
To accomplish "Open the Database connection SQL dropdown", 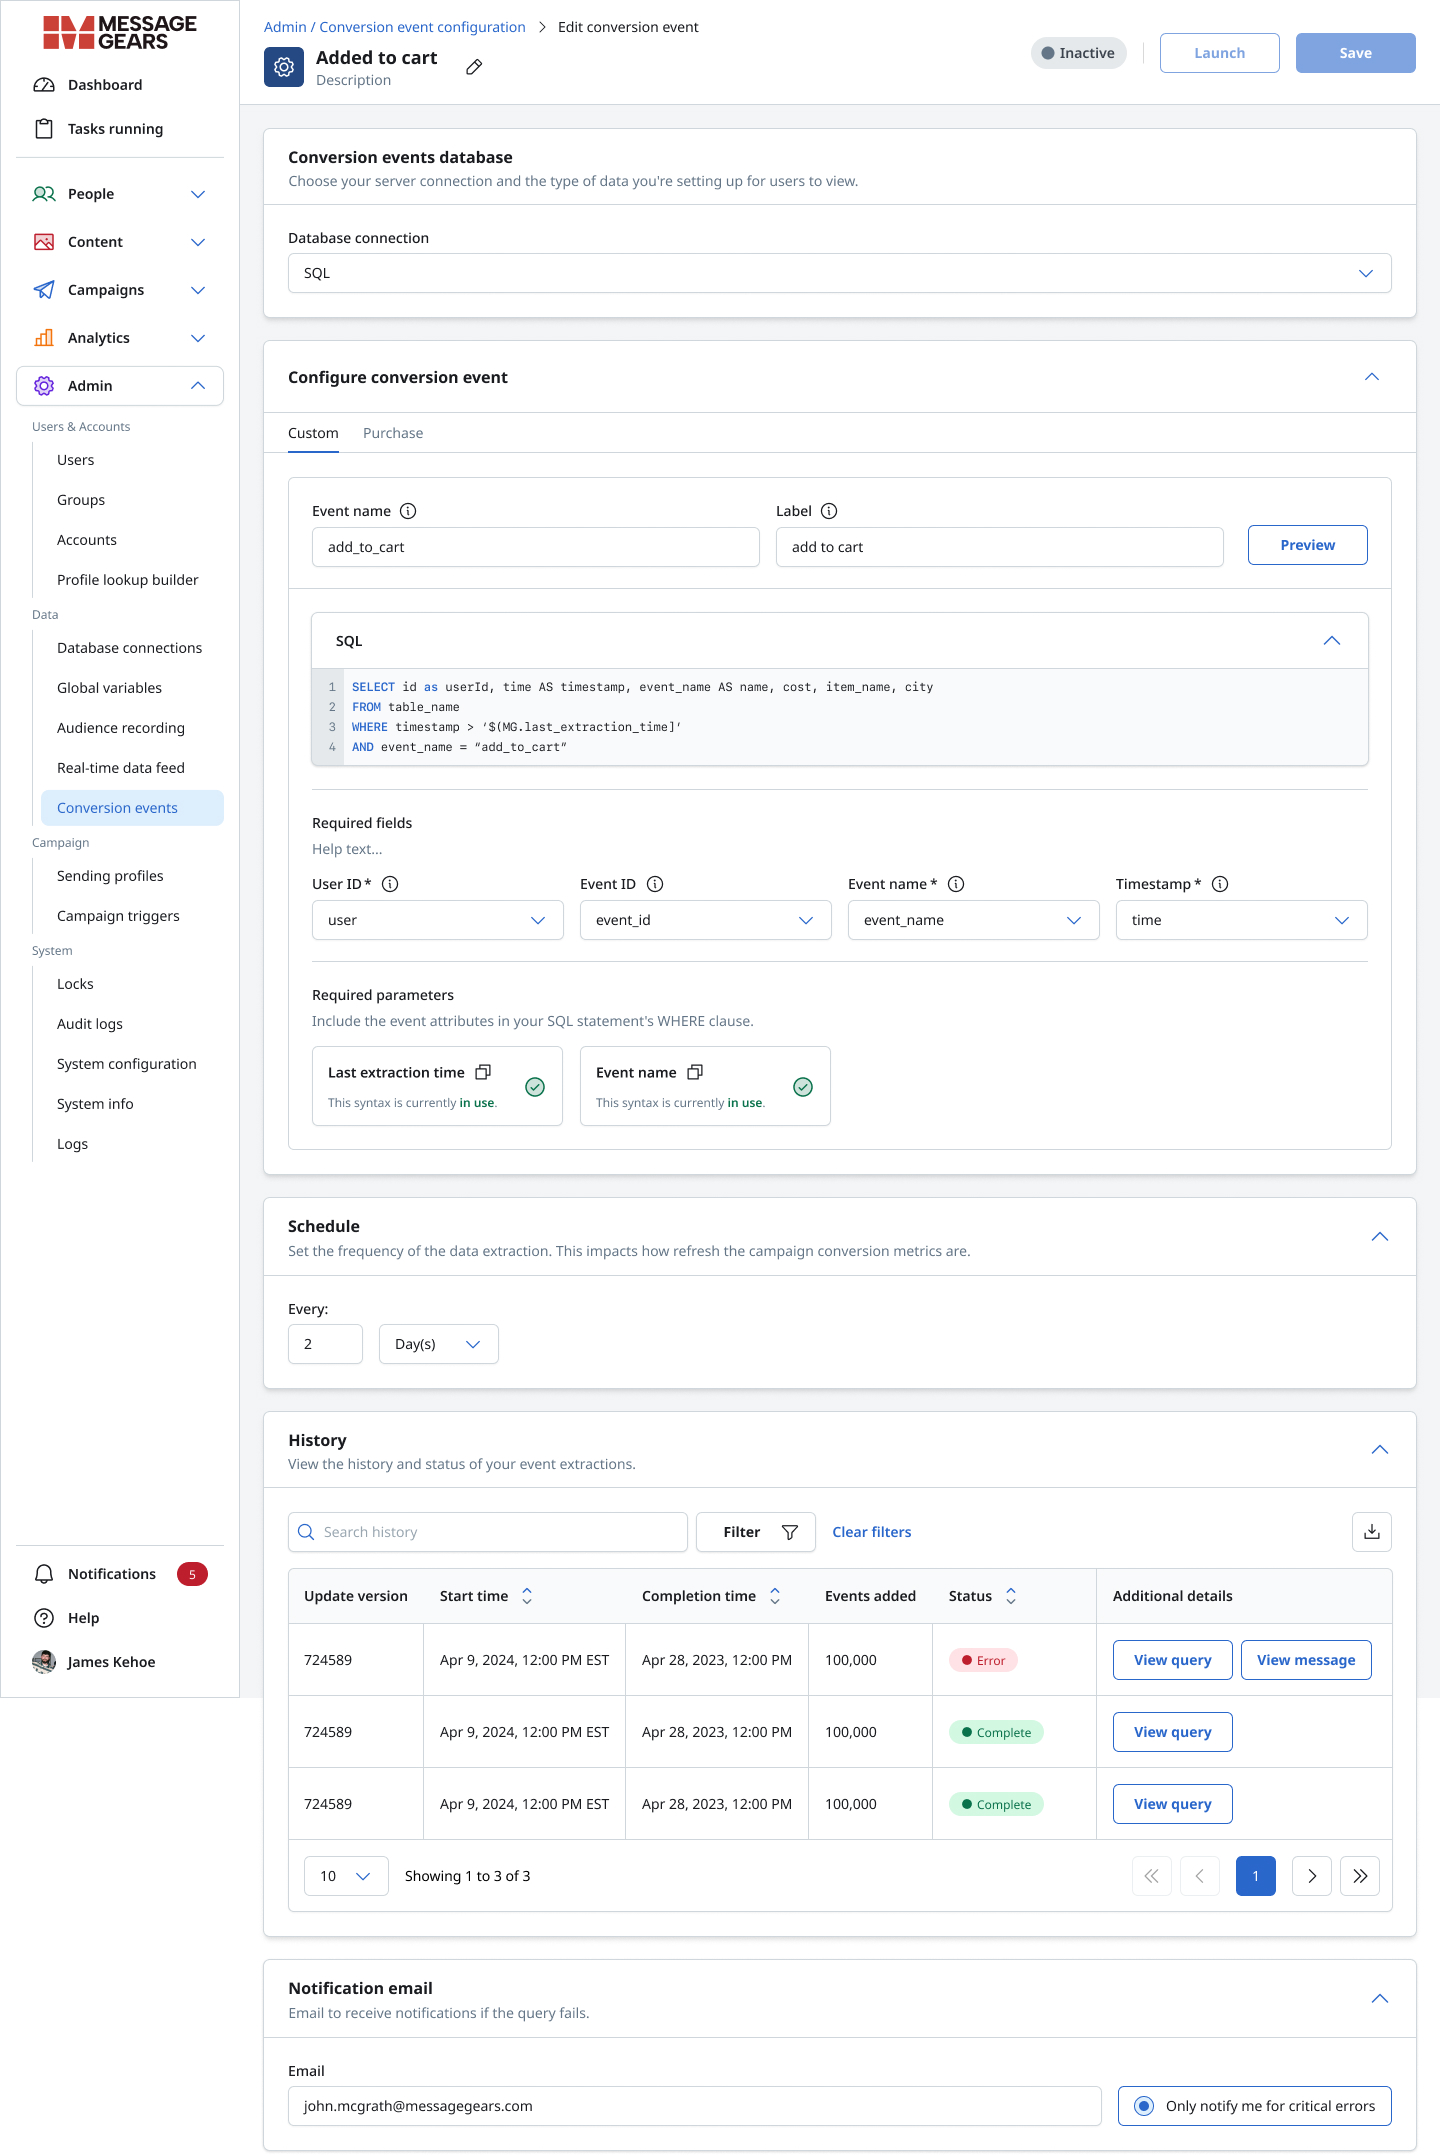I will tap(840, 273).
